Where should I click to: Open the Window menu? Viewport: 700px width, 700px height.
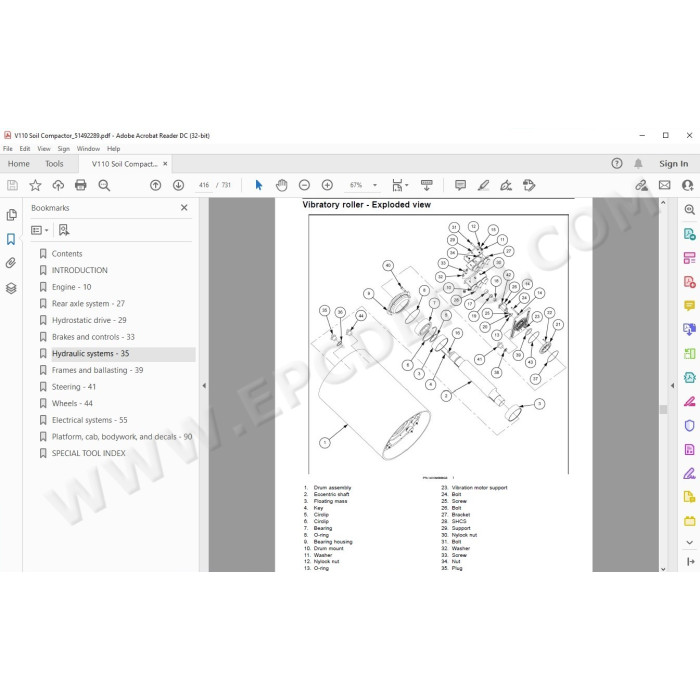tap(88, 149)
